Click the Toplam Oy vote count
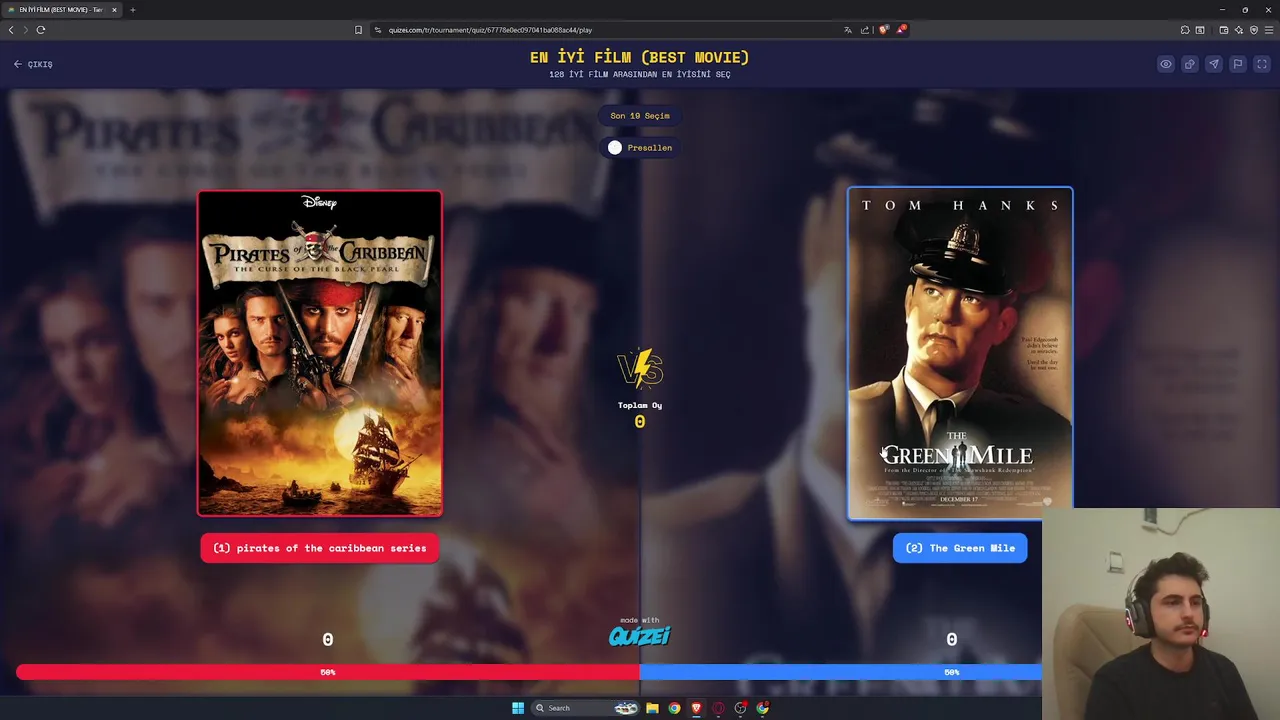Viewport: 1280px width, 720px height. (640, 422)
